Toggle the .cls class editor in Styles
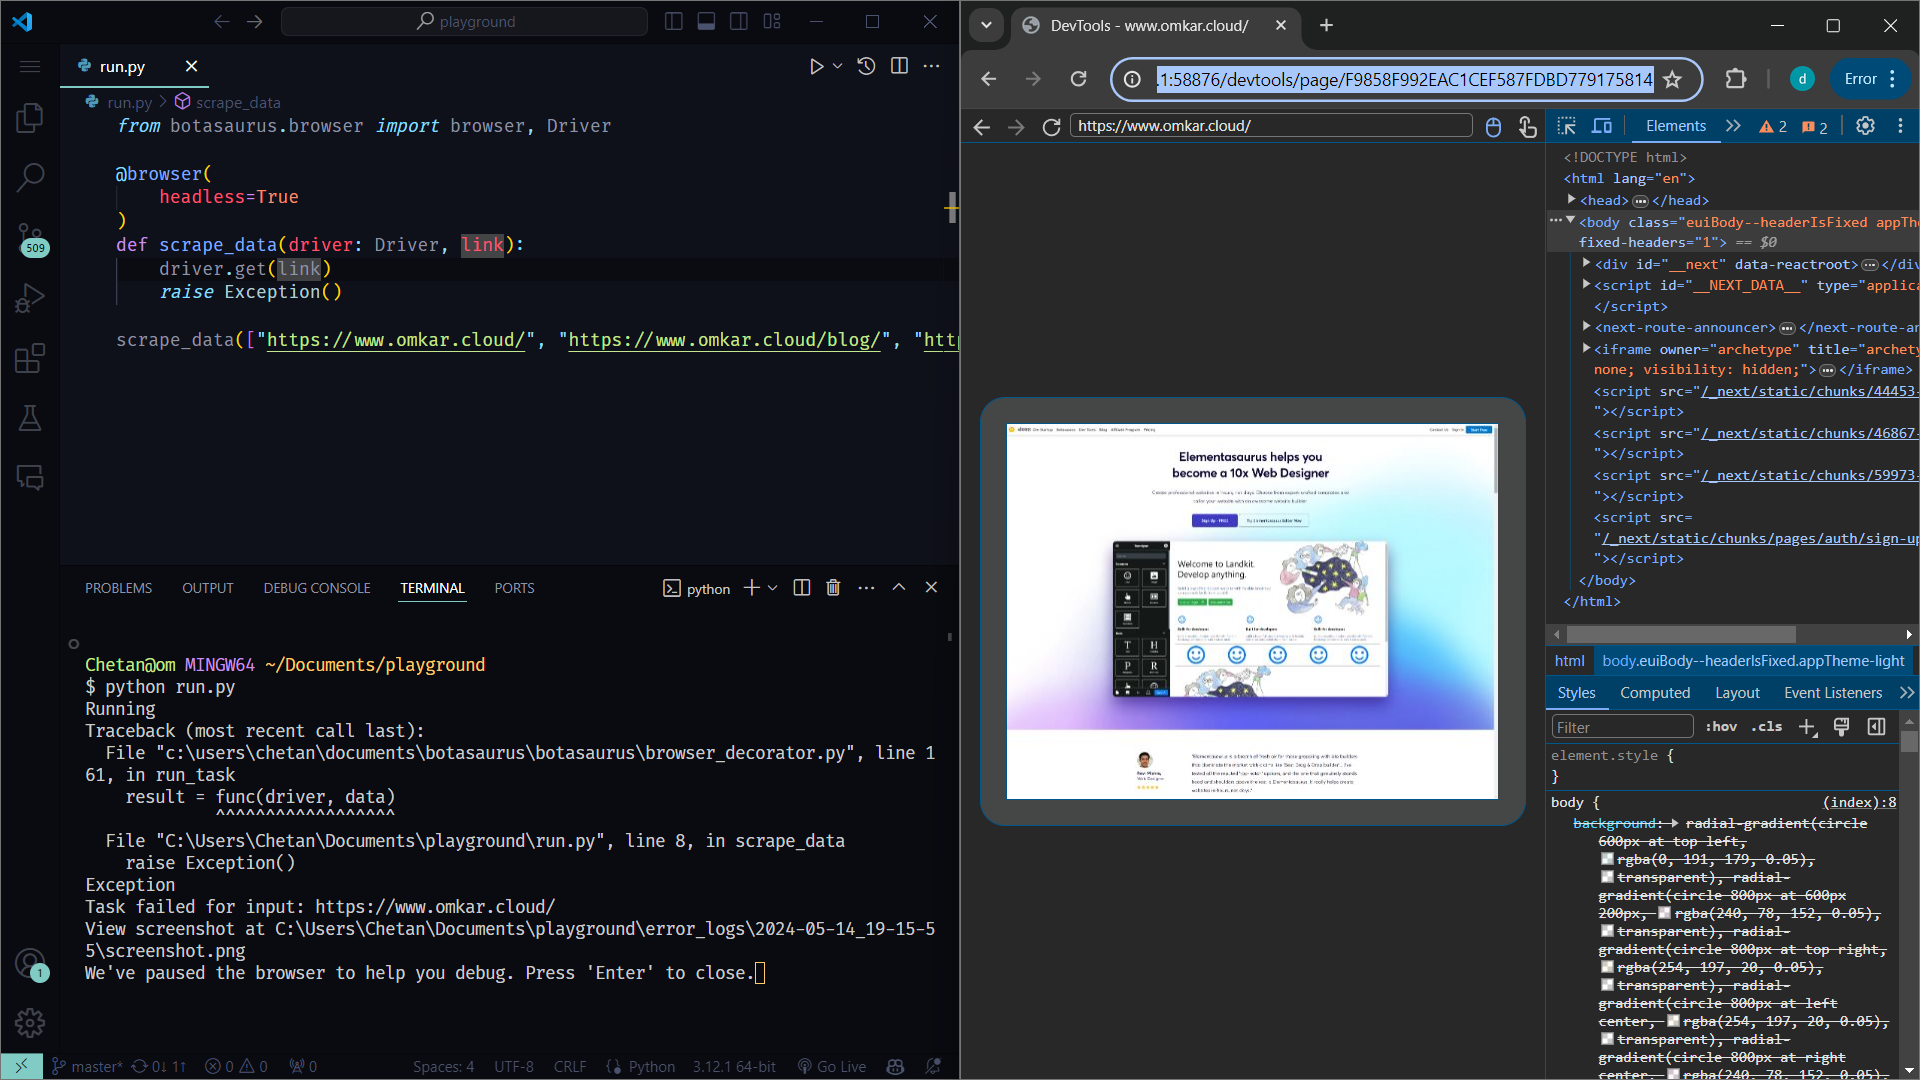 click(1766, 726)
